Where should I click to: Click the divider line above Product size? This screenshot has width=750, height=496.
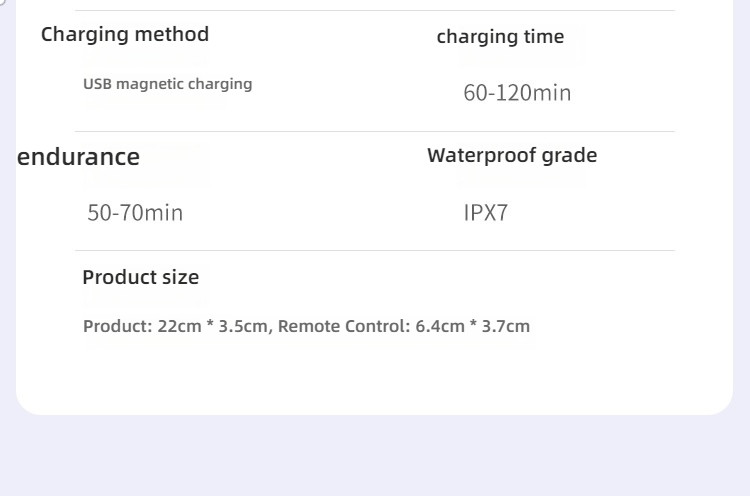375,250
